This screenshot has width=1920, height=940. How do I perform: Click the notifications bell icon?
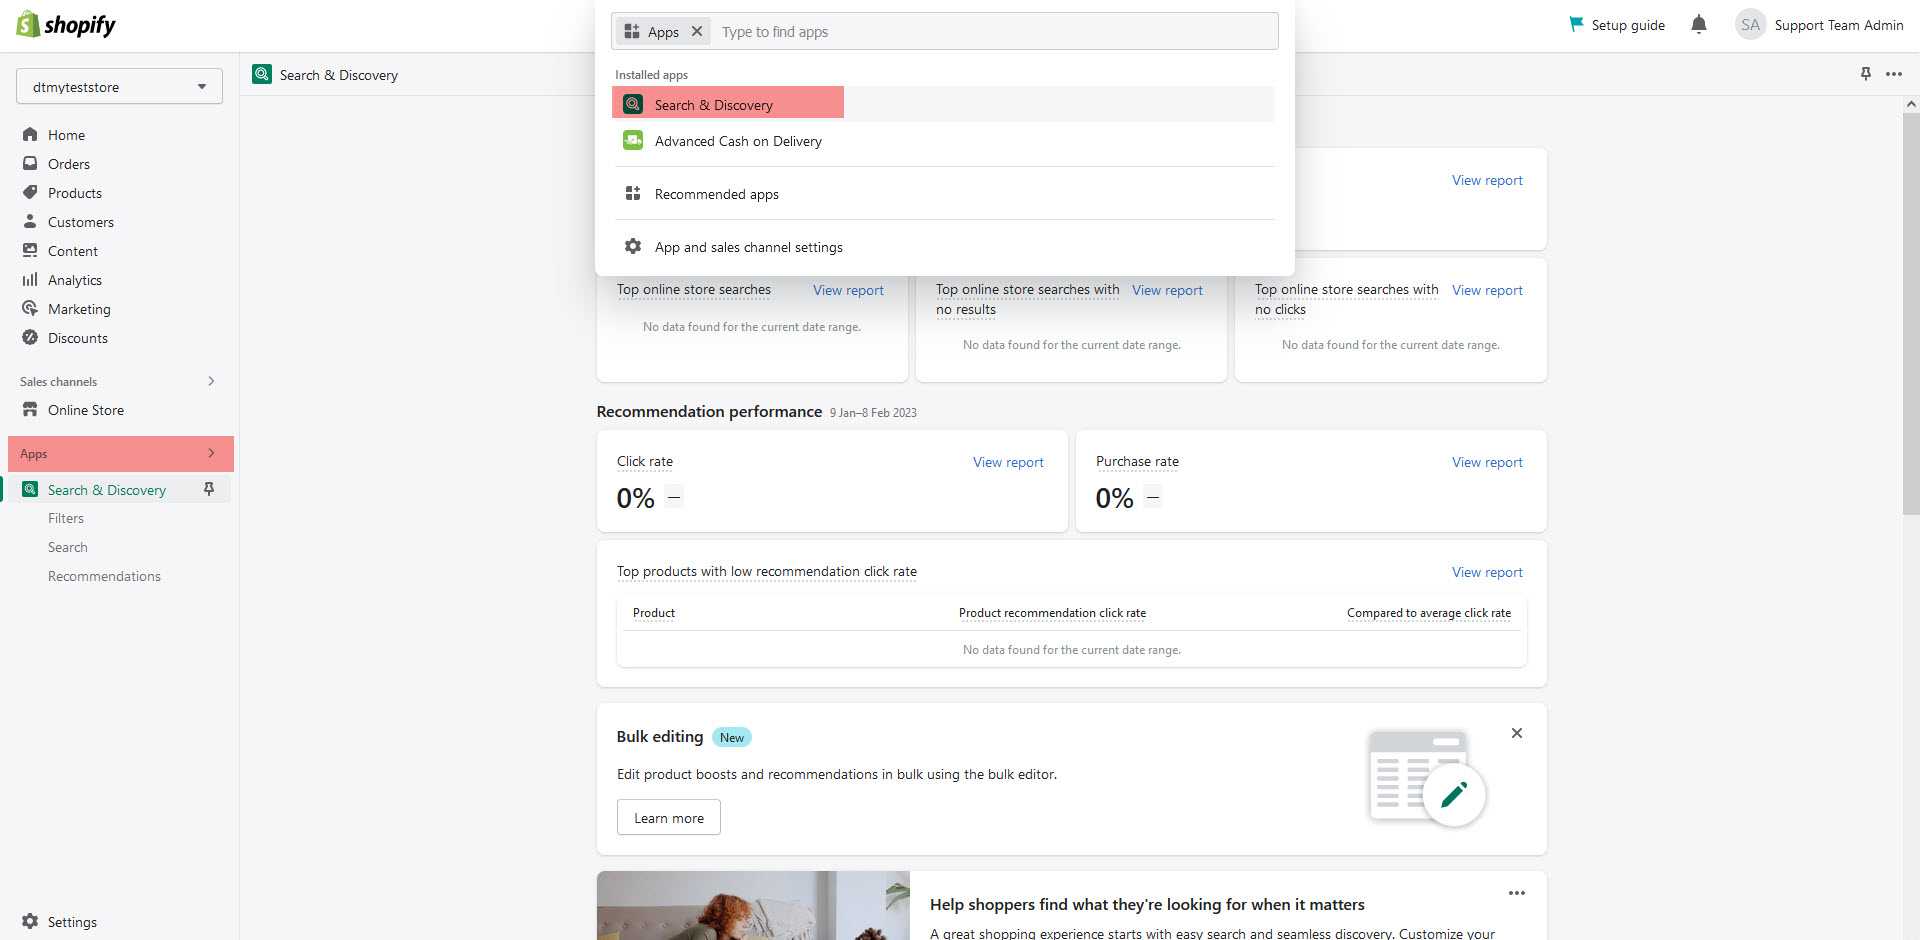pyautogui.click(x=1698, y=25)
